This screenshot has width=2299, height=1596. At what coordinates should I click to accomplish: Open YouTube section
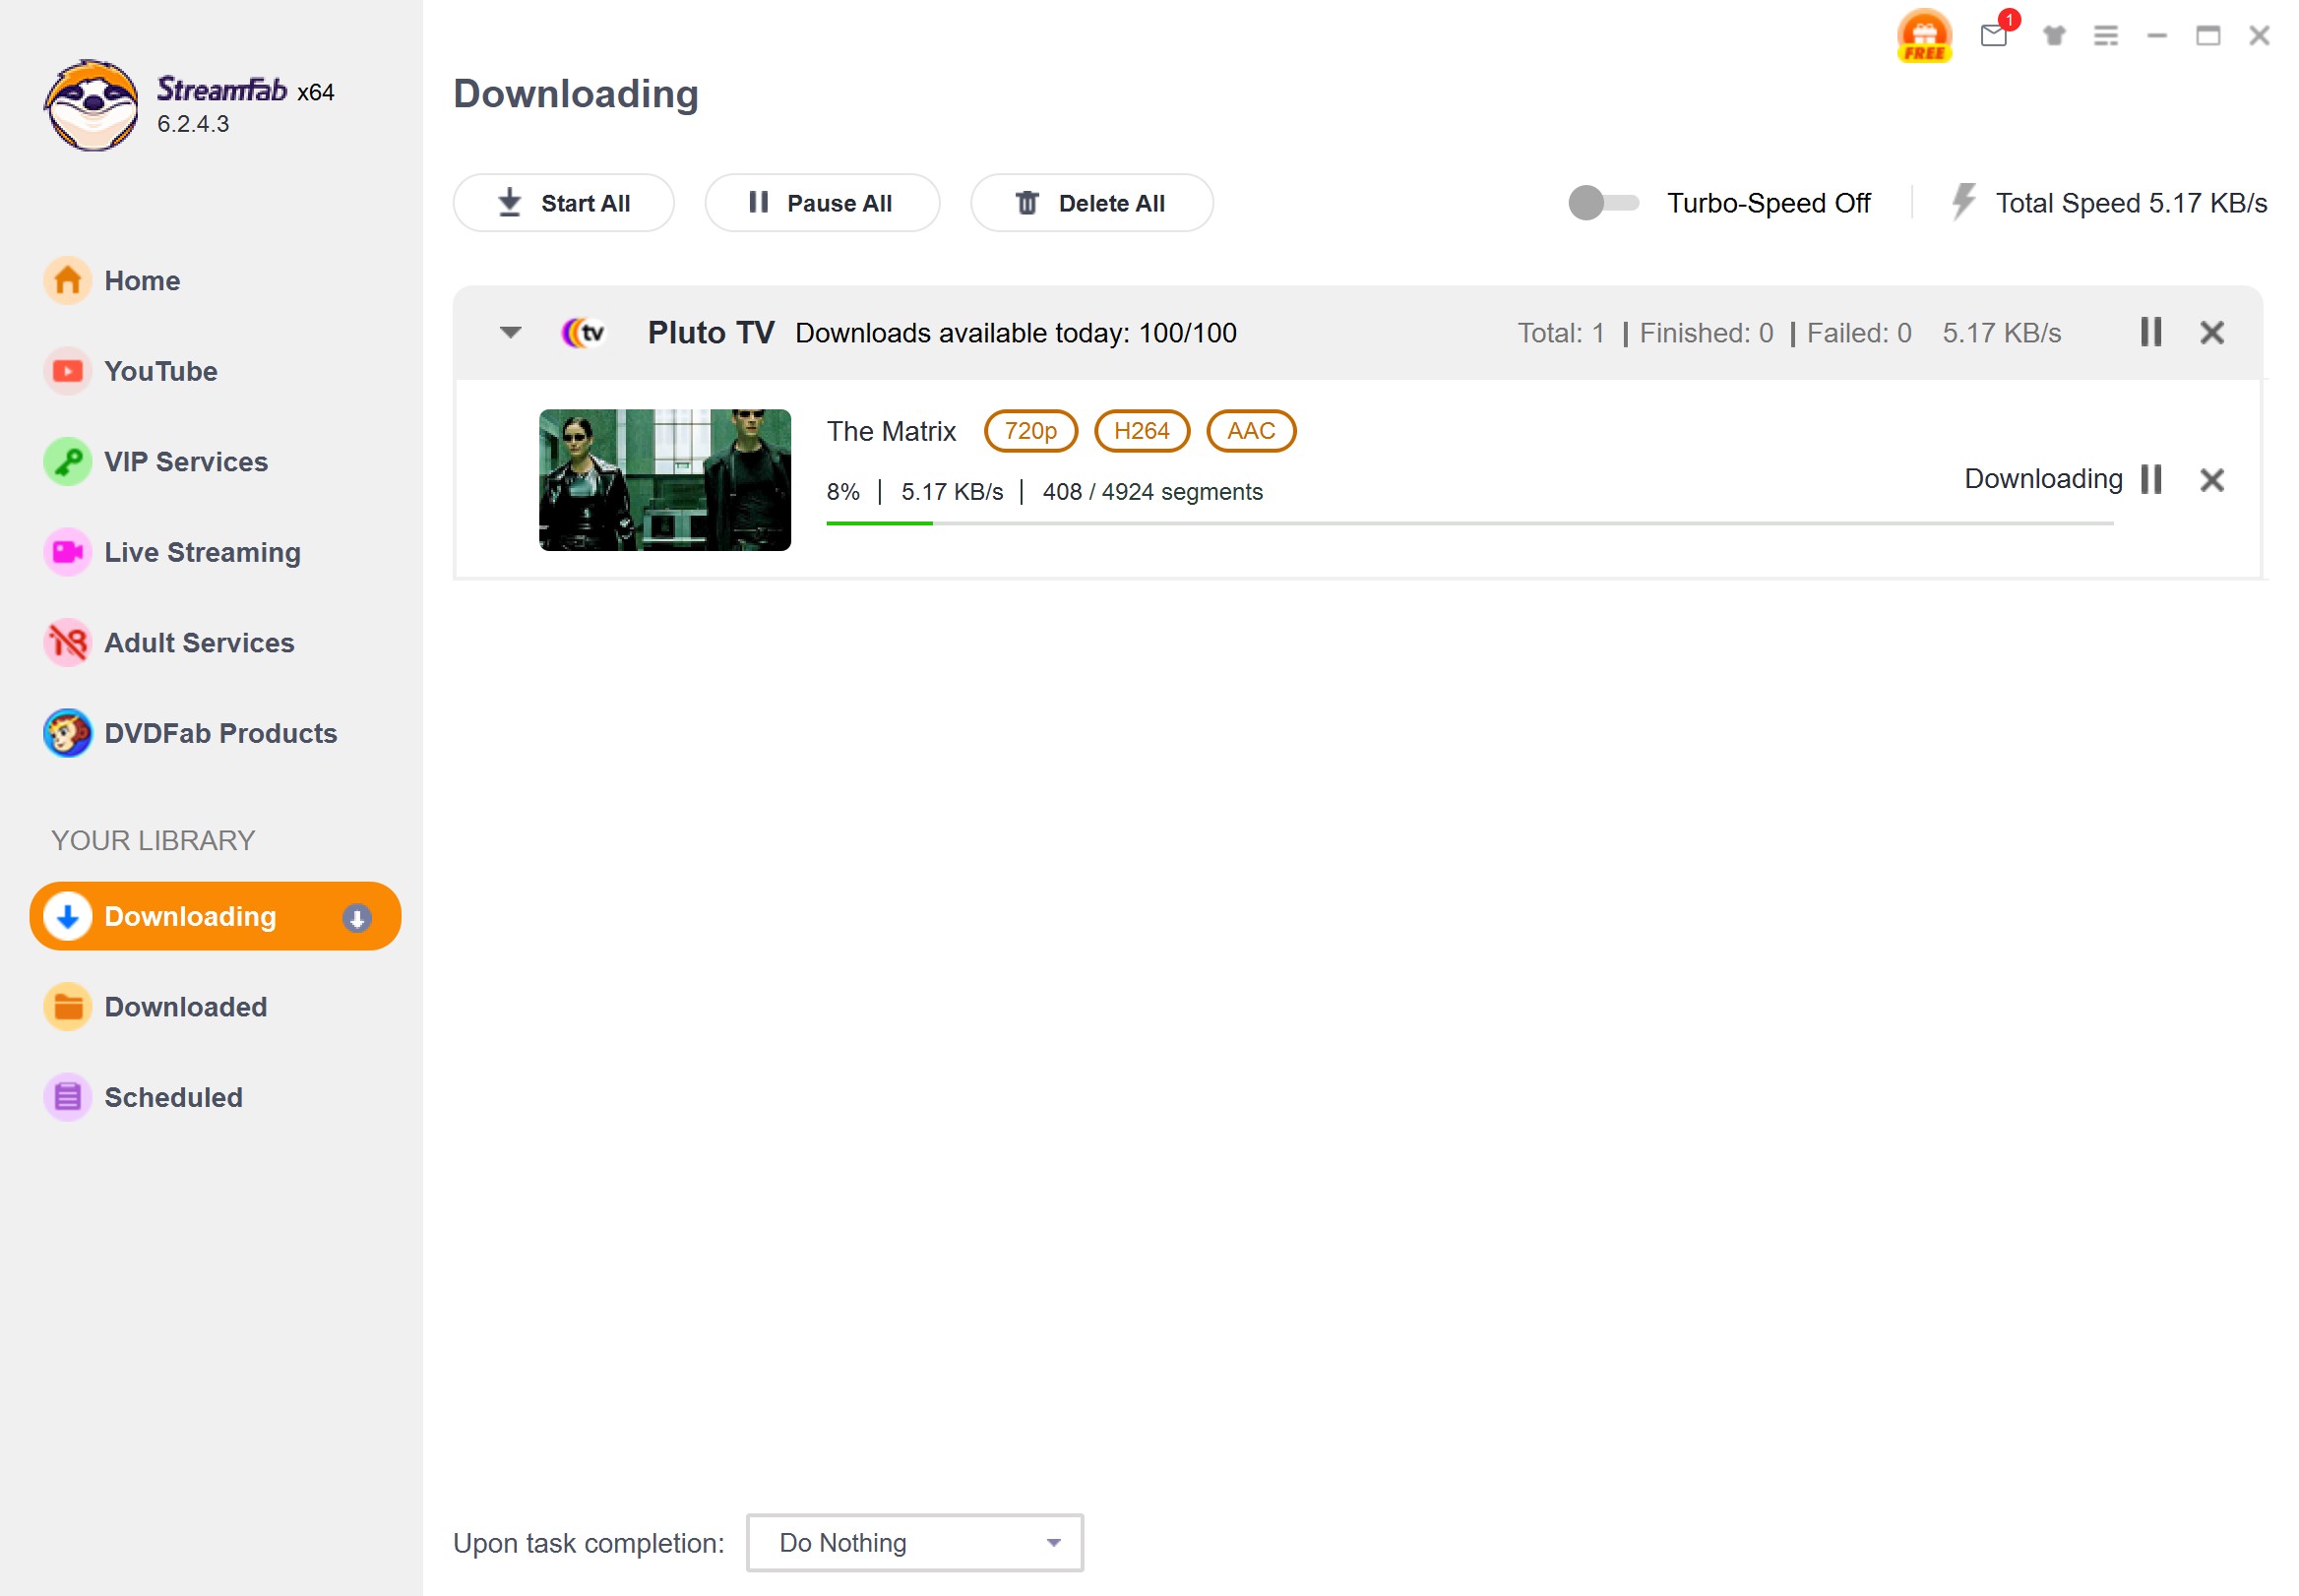(160, 371)
